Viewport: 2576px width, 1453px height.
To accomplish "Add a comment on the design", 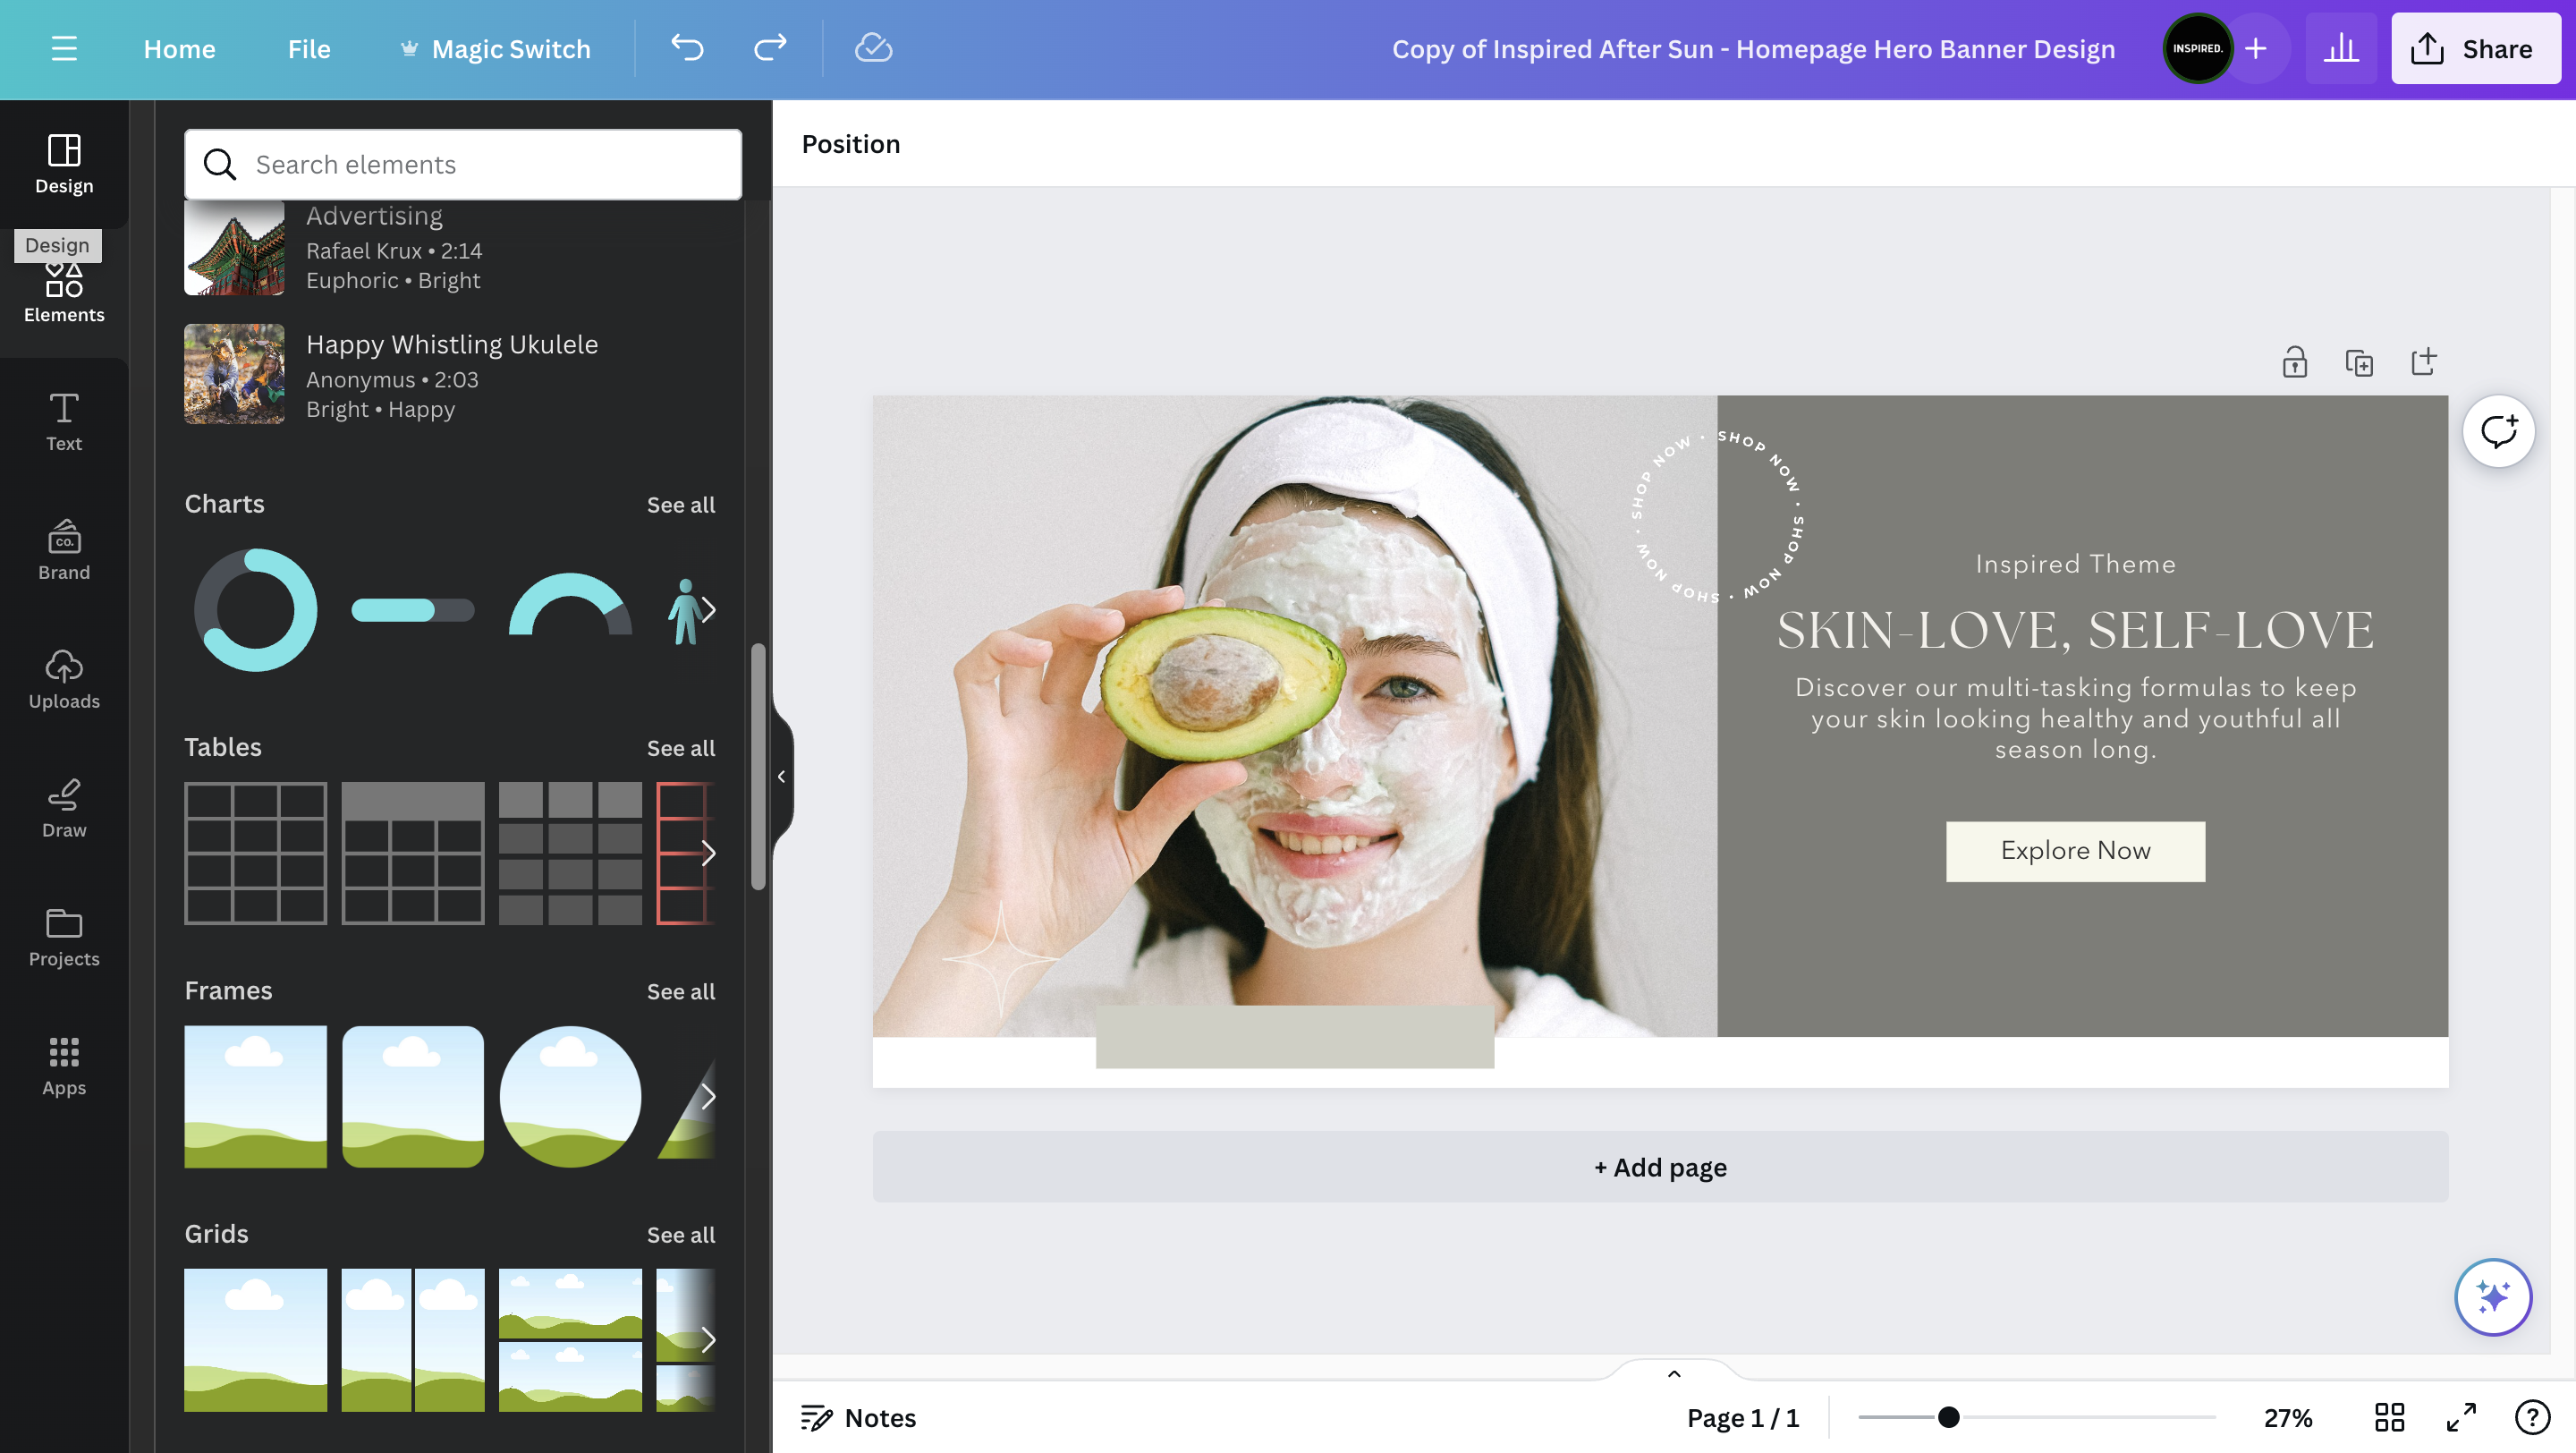I will (x=2498, y=432).
